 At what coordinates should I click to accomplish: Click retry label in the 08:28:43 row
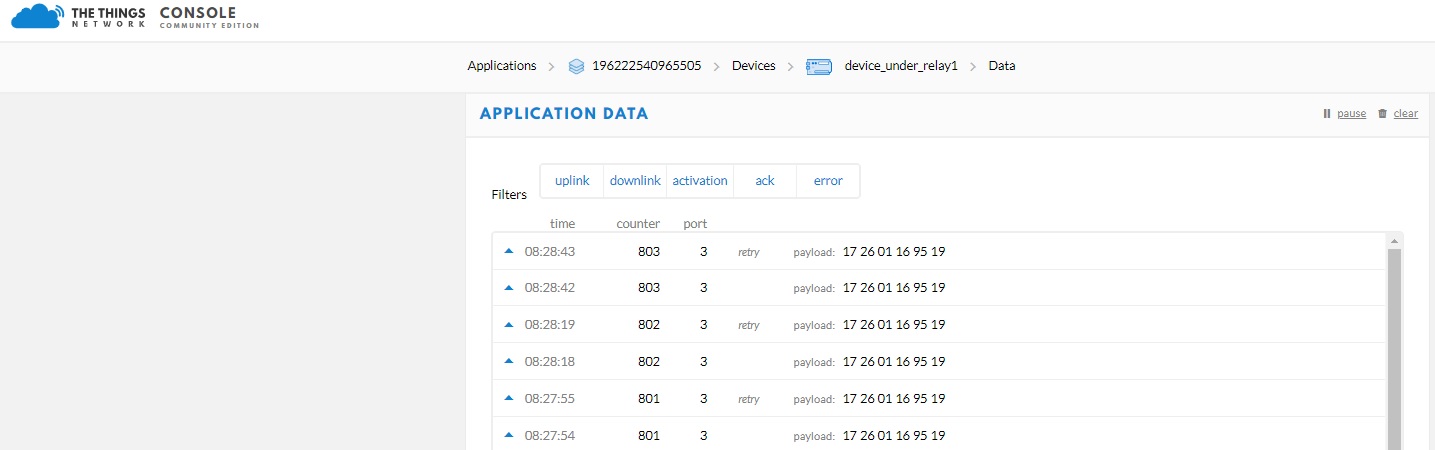coord(749,253)
